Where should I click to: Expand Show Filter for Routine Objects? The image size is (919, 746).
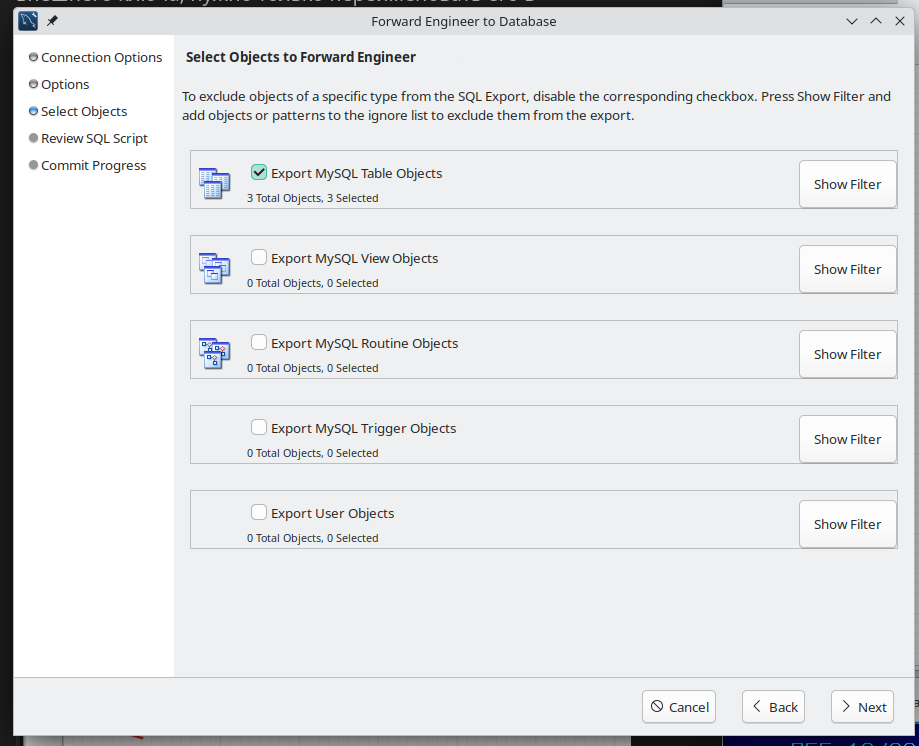click(847, 354)
